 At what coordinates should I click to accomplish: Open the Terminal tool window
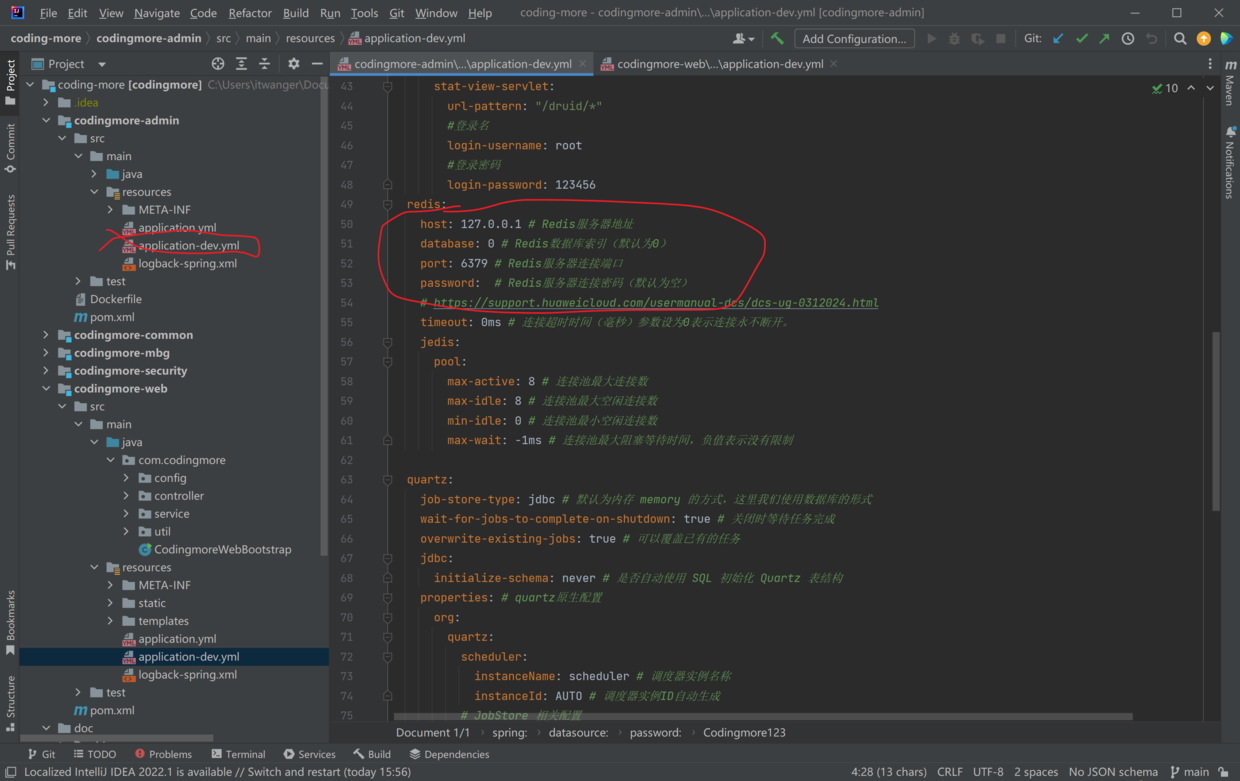[x=238, y=754]
